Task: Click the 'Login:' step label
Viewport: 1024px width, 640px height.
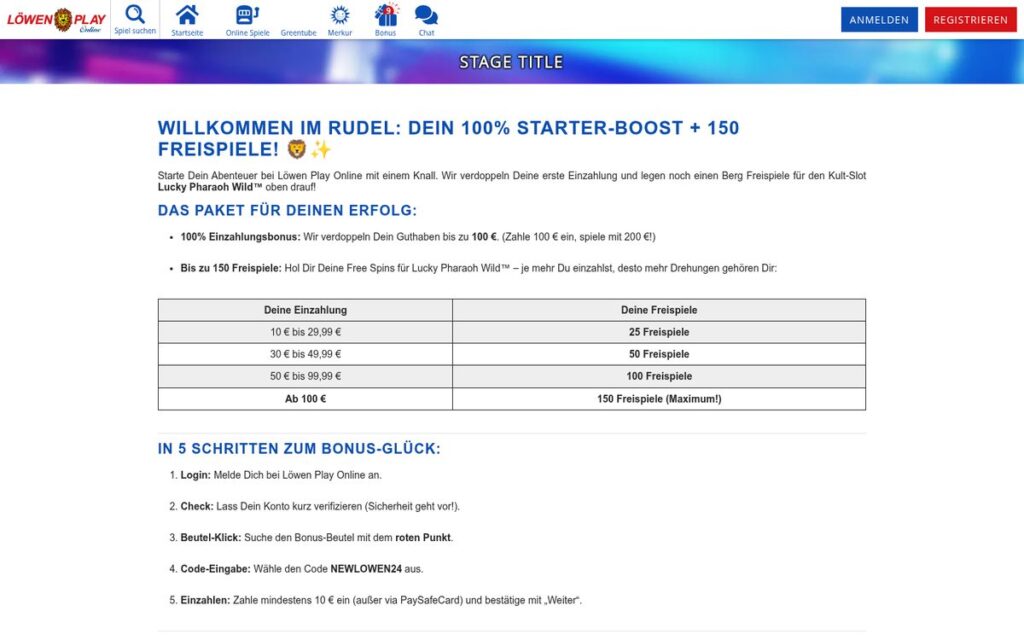Action: [195, 475]
